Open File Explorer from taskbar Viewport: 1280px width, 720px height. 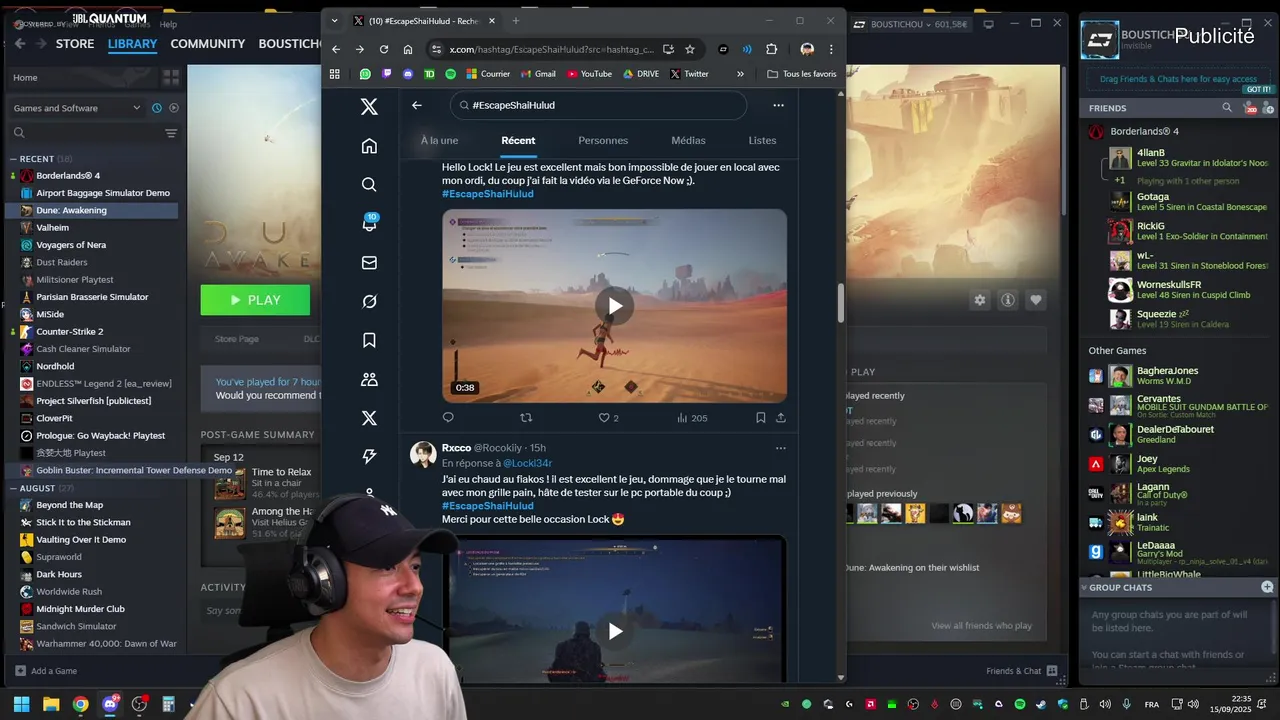(51, 704)
